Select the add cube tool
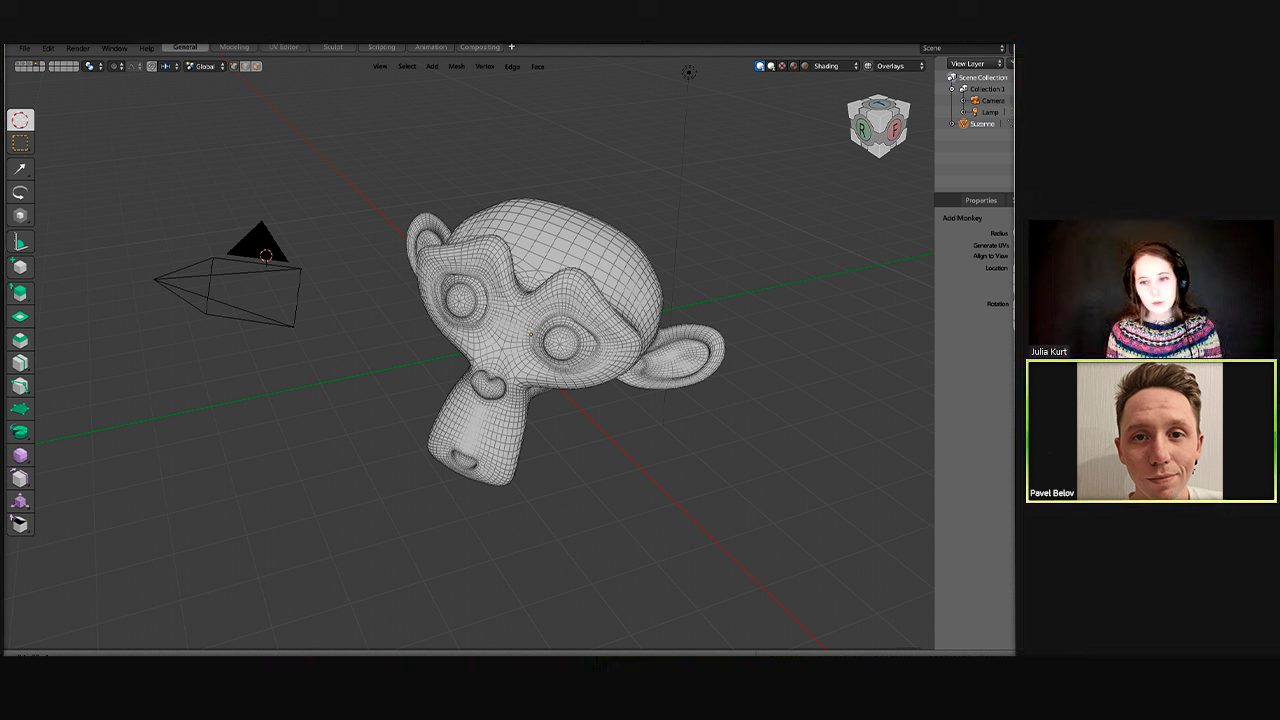Screen dimensions: 1280x720 point(20,266)
